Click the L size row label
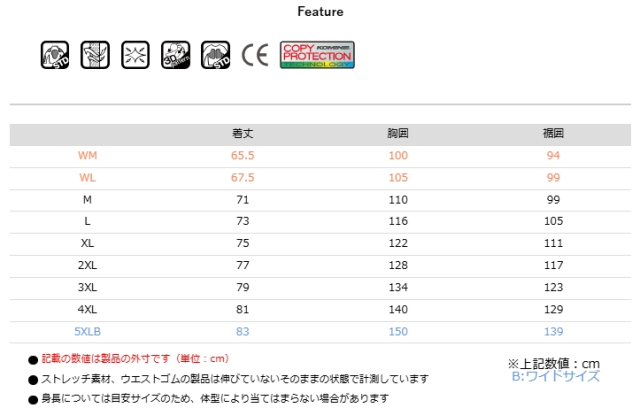This screenshot has width=640, height=408. [87, 221]
